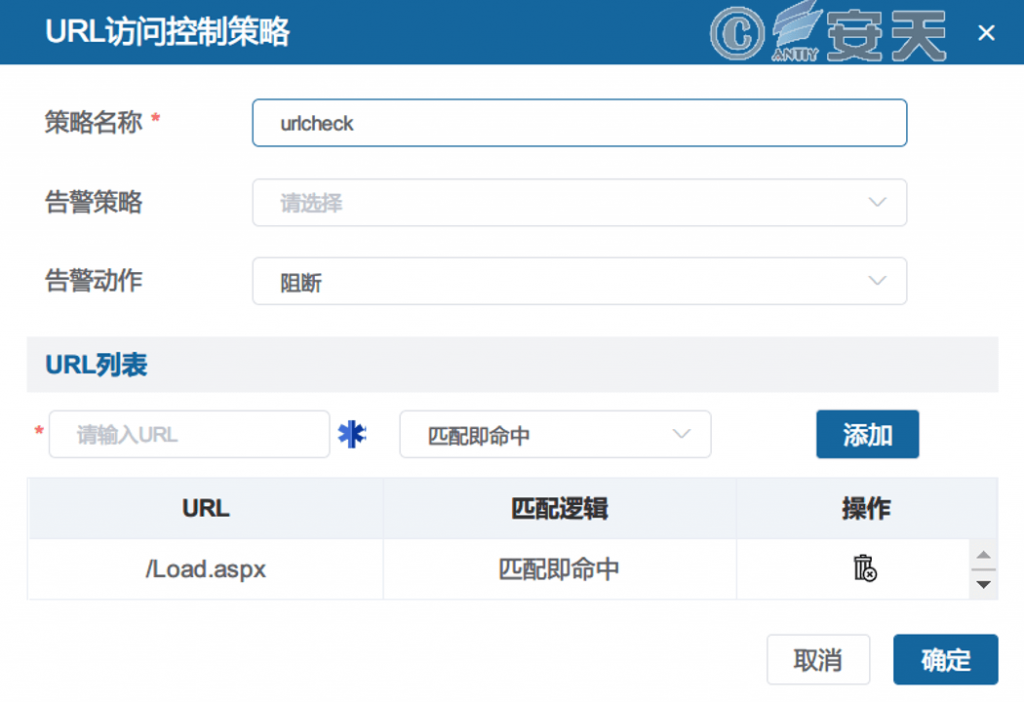Select the /Load.aspx cell in table
Viewport: 1024px width, 702px height.
[206, 569]
